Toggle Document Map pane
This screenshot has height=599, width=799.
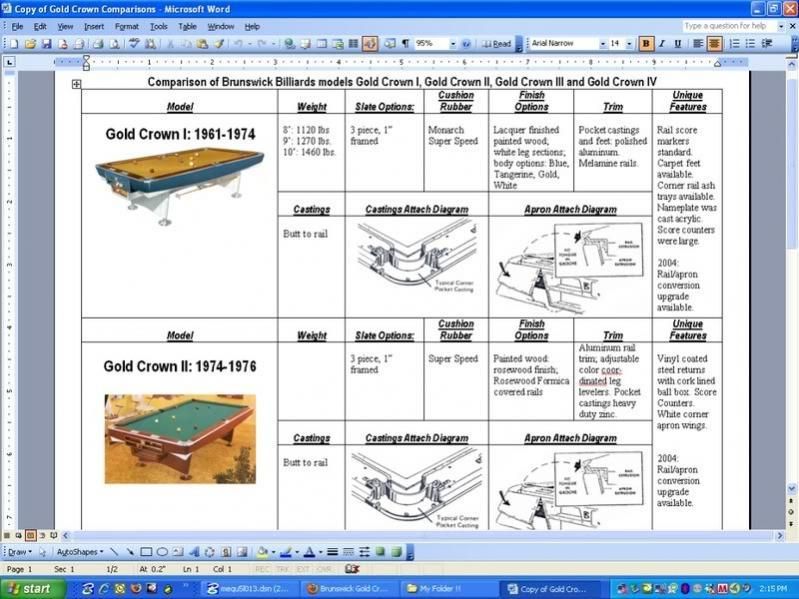pyautogui.click(x=389, y=44)
